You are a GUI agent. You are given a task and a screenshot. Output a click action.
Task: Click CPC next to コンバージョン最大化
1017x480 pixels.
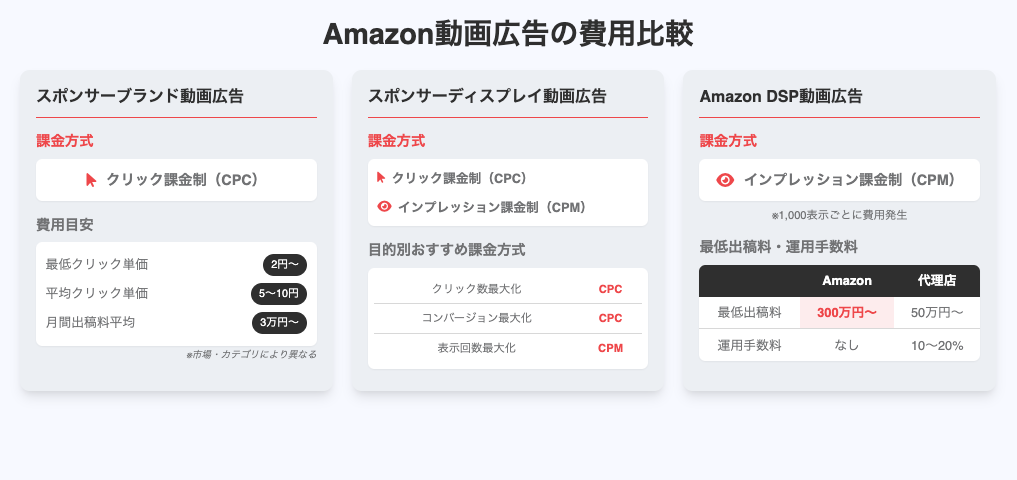[610, 318]
